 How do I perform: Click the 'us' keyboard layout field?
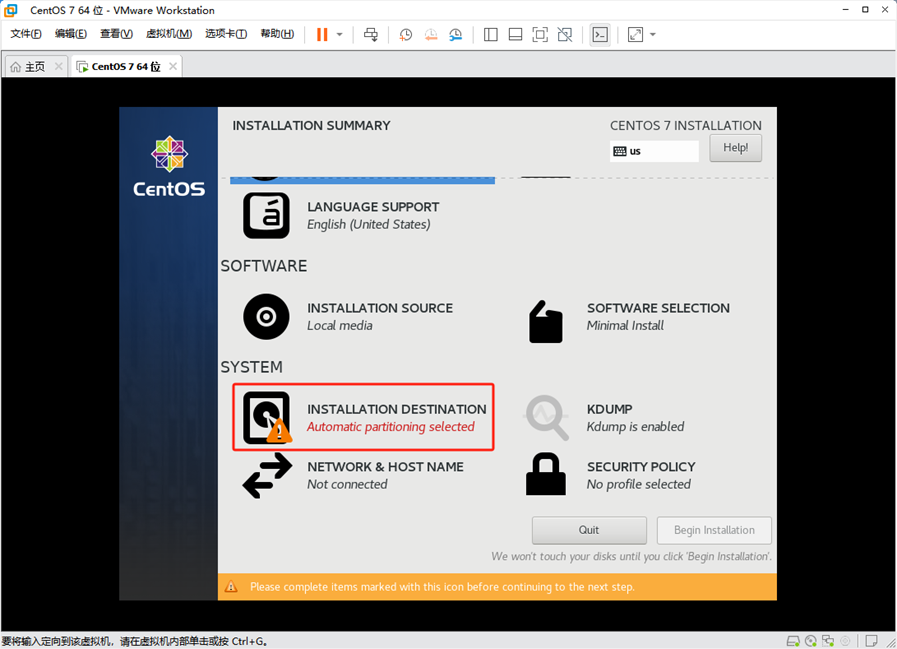click(654, 151)
